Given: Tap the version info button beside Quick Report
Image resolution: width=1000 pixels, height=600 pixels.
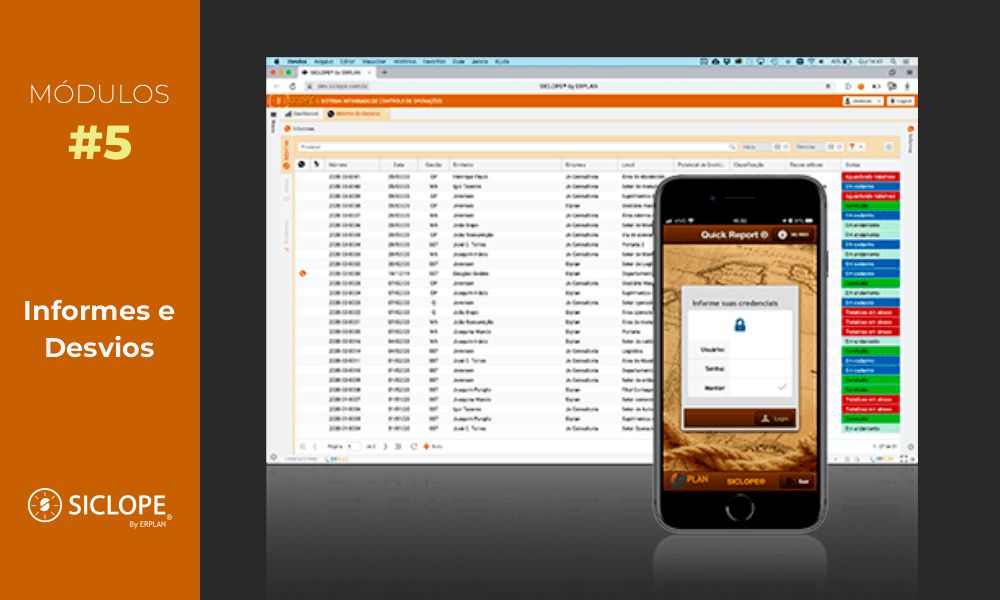Looking at the screenshot, I should 793,235.
